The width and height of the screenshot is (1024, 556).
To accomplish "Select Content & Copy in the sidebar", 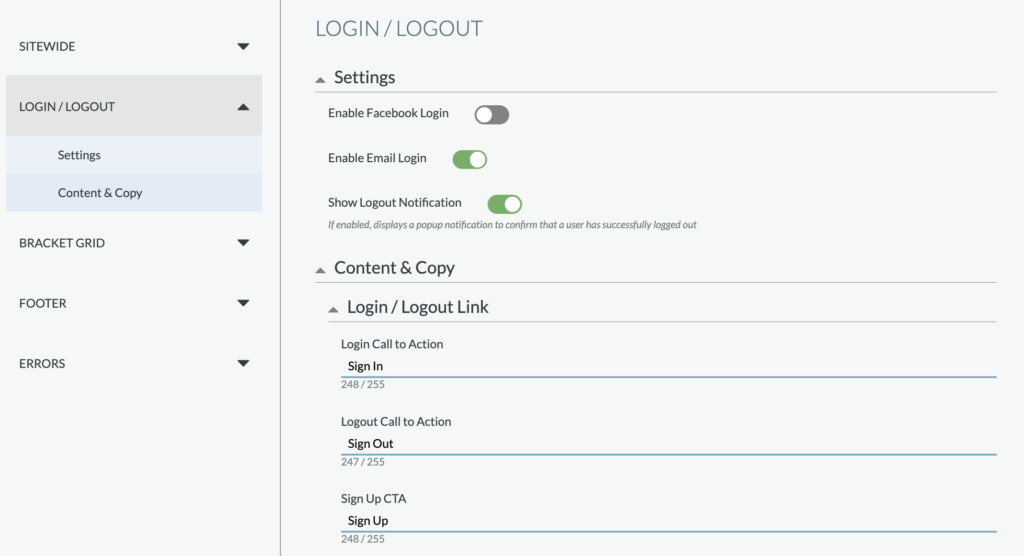I will (100, 193).
